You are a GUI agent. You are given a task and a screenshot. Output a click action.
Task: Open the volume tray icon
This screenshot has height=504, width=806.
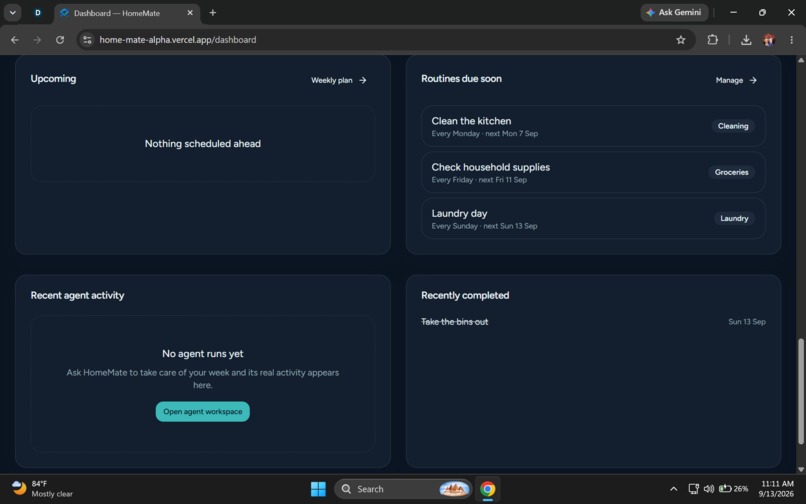click(x=708, y=489)
